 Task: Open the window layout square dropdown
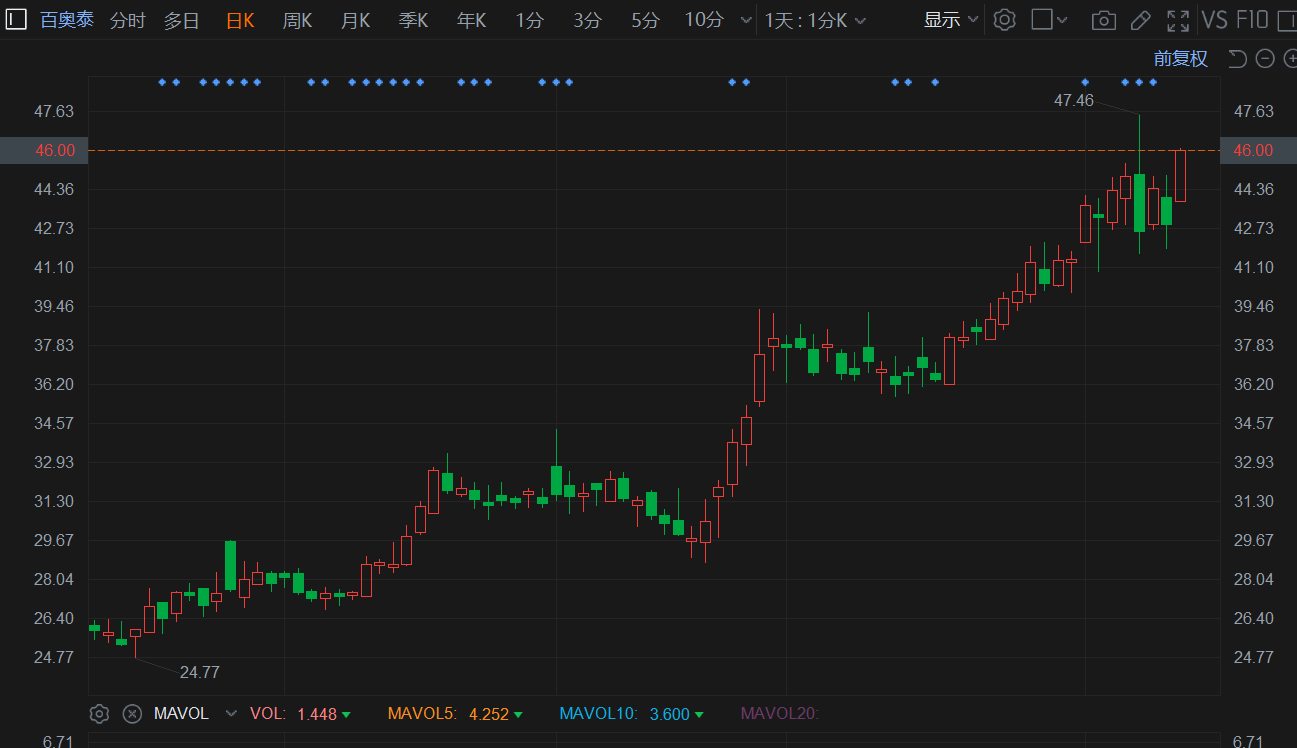(1050, 20)
